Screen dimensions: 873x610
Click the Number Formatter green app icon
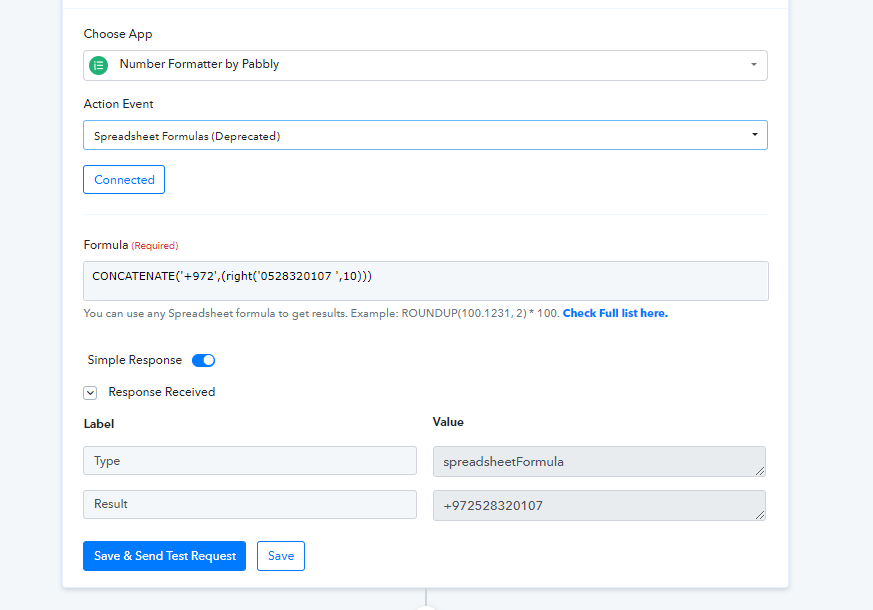click(x=99, y=65)
